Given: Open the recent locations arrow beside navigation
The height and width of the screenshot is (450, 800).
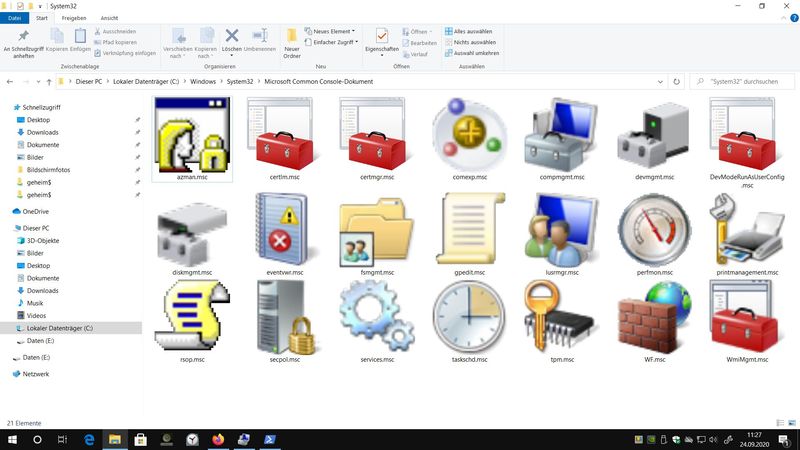Looking at the screenshot, I should pyautogui.click(x=38, y=82).
